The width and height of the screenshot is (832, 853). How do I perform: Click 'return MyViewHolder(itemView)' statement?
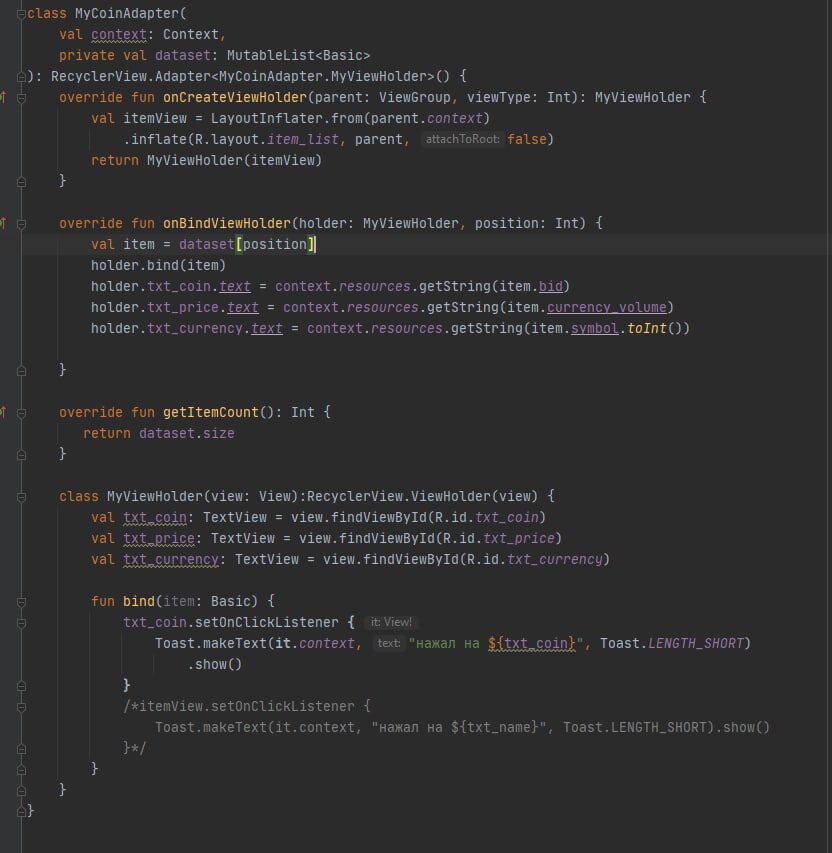(x=206, y=160)
